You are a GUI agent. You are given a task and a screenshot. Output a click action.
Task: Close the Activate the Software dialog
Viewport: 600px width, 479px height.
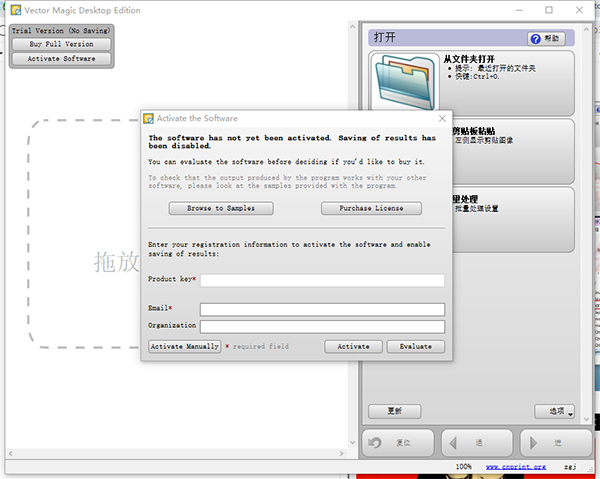coord(442,119)
